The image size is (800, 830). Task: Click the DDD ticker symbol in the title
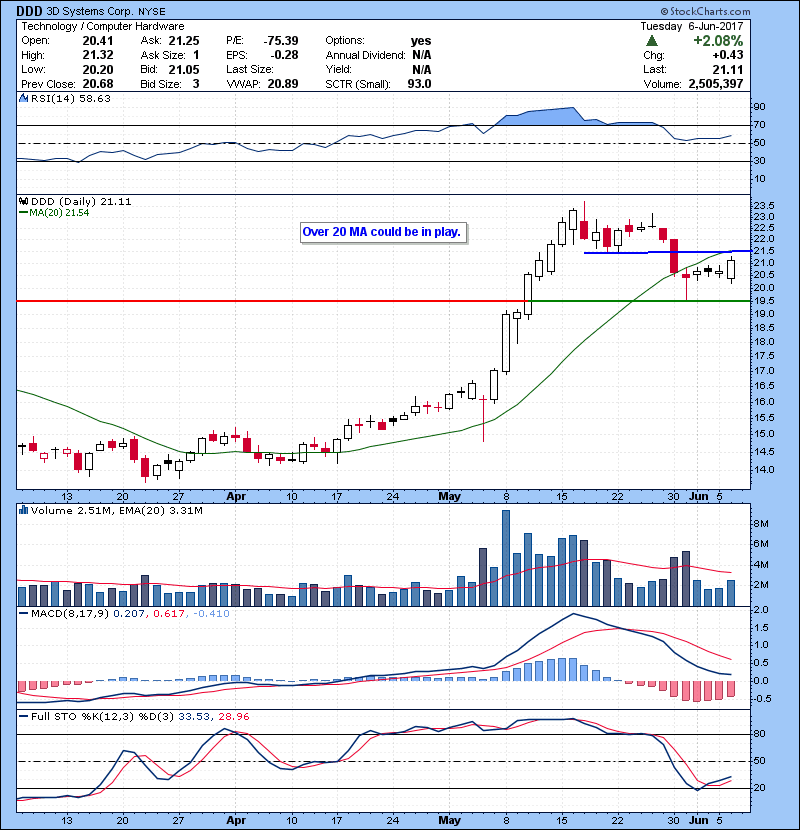pos(29,11)
